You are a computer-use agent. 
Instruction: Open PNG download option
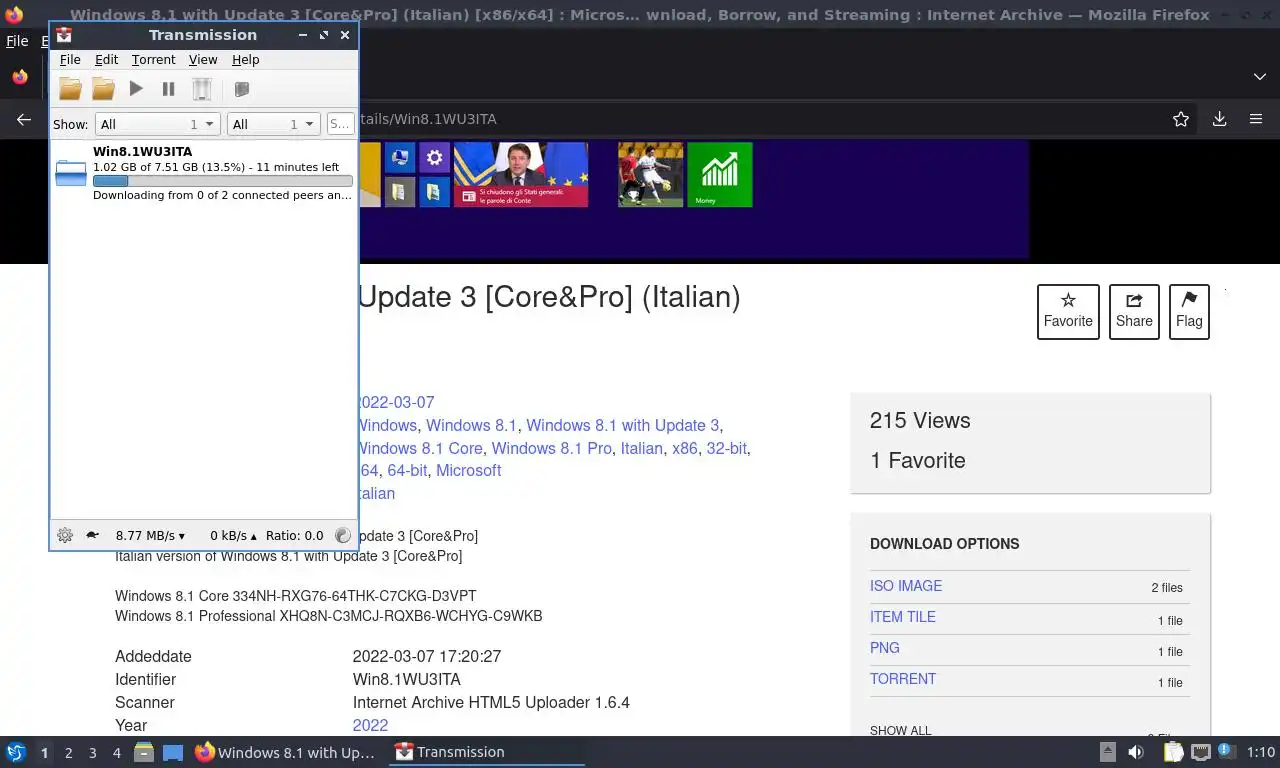[885, 648]
